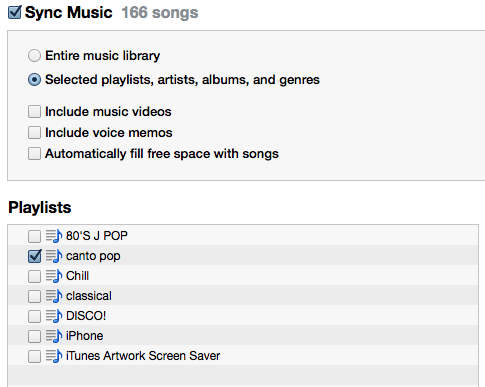
Task: Click the DISCO! playlist icon
Action: (x=54, y=316)
